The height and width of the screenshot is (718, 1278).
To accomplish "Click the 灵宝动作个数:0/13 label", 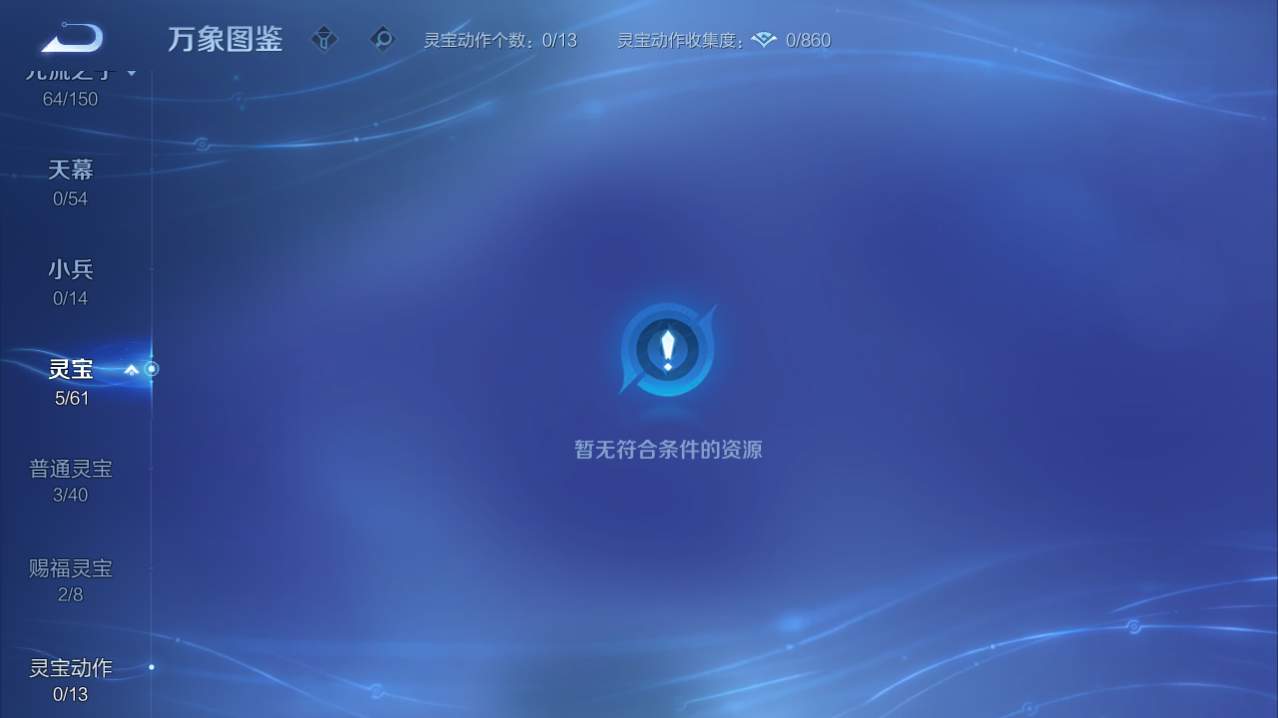I will tap(500, 40).
